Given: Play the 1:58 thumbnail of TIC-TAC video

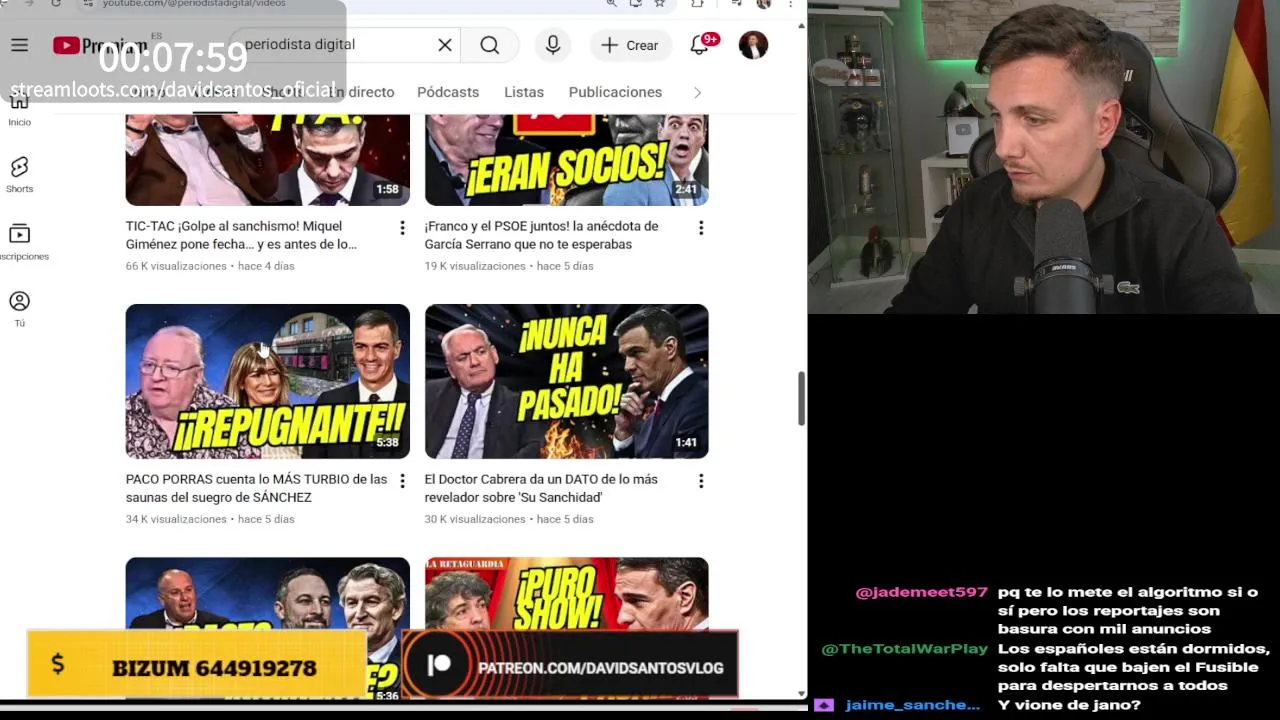Looking at the screenshot, I should [x=267, y=160].
